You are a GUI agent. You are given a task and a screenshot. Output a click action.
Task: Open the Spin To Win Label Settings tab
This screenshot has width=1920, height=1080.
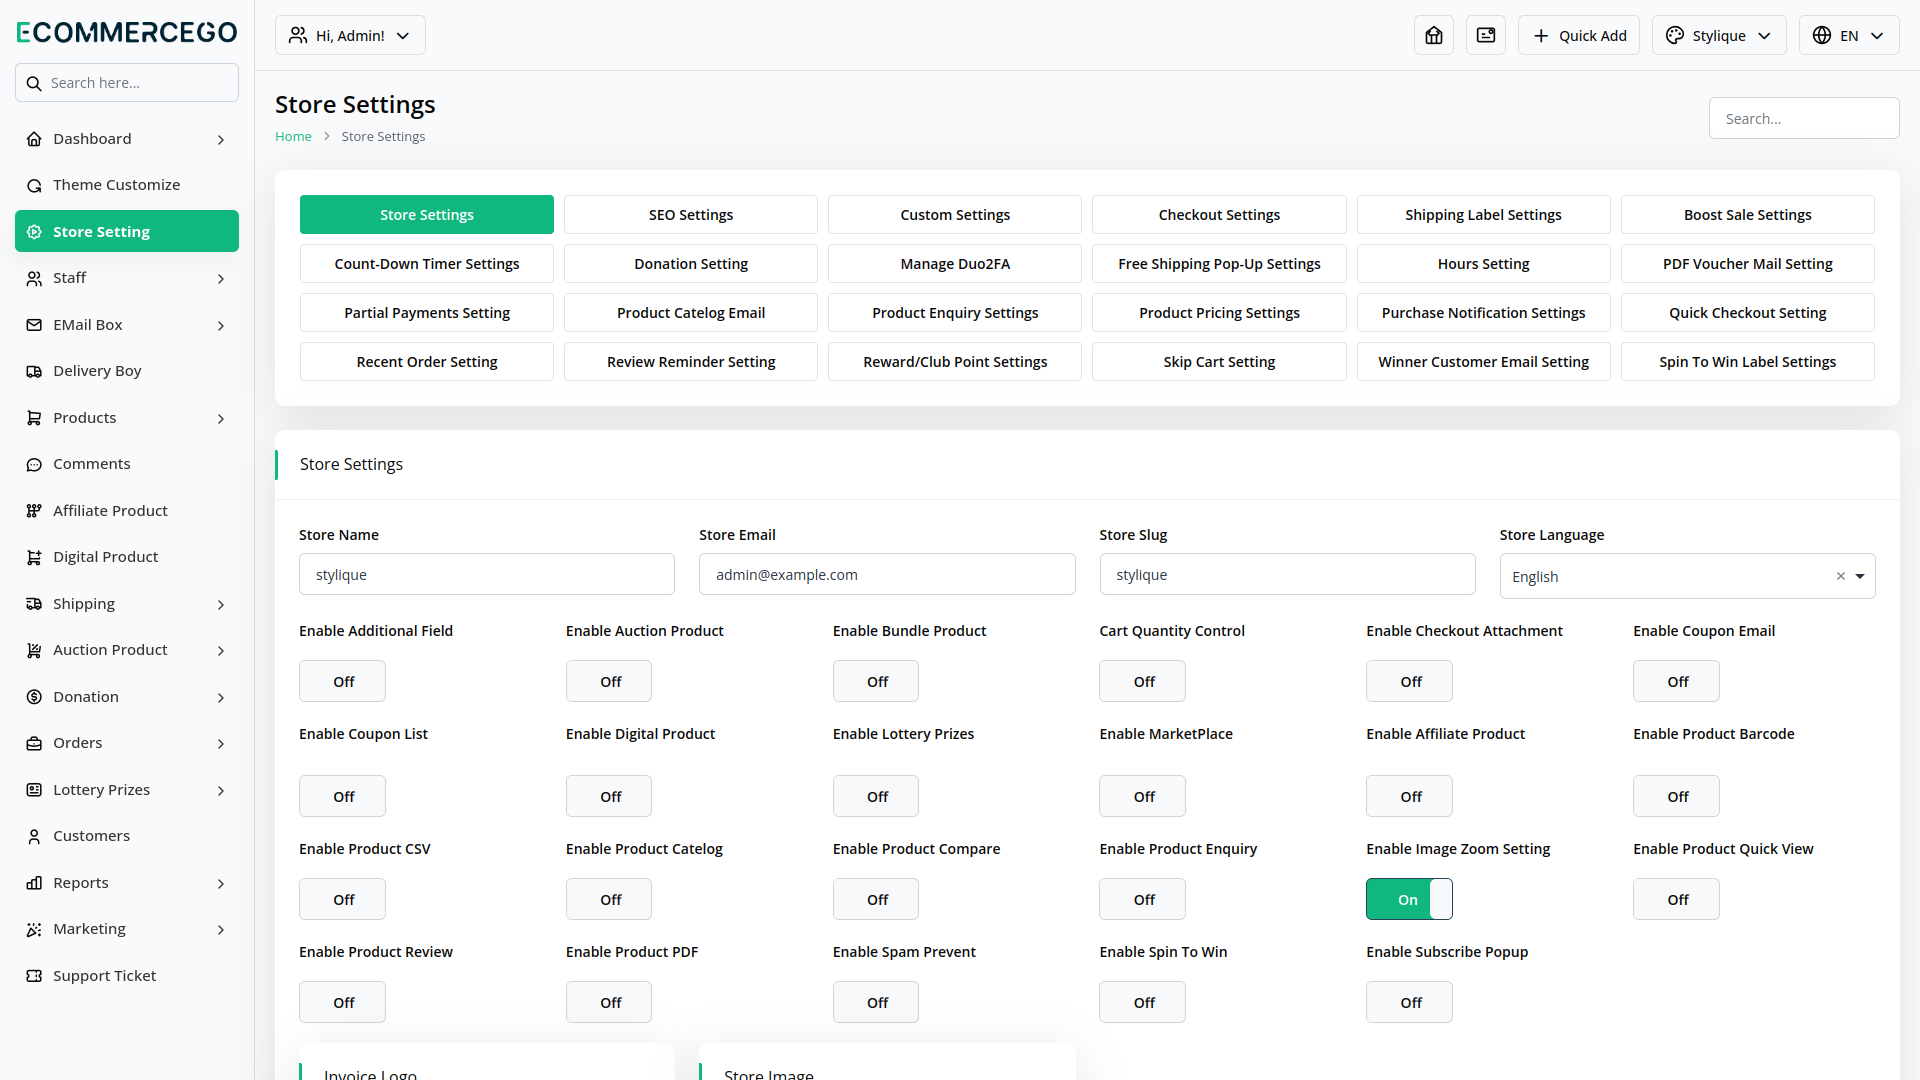pos(1747,361)
